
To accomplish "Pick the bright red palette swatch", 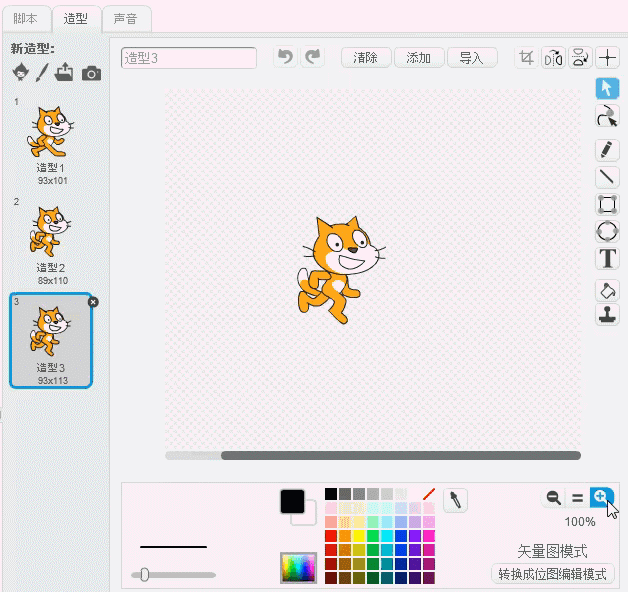I will click(x=331, y=536).
